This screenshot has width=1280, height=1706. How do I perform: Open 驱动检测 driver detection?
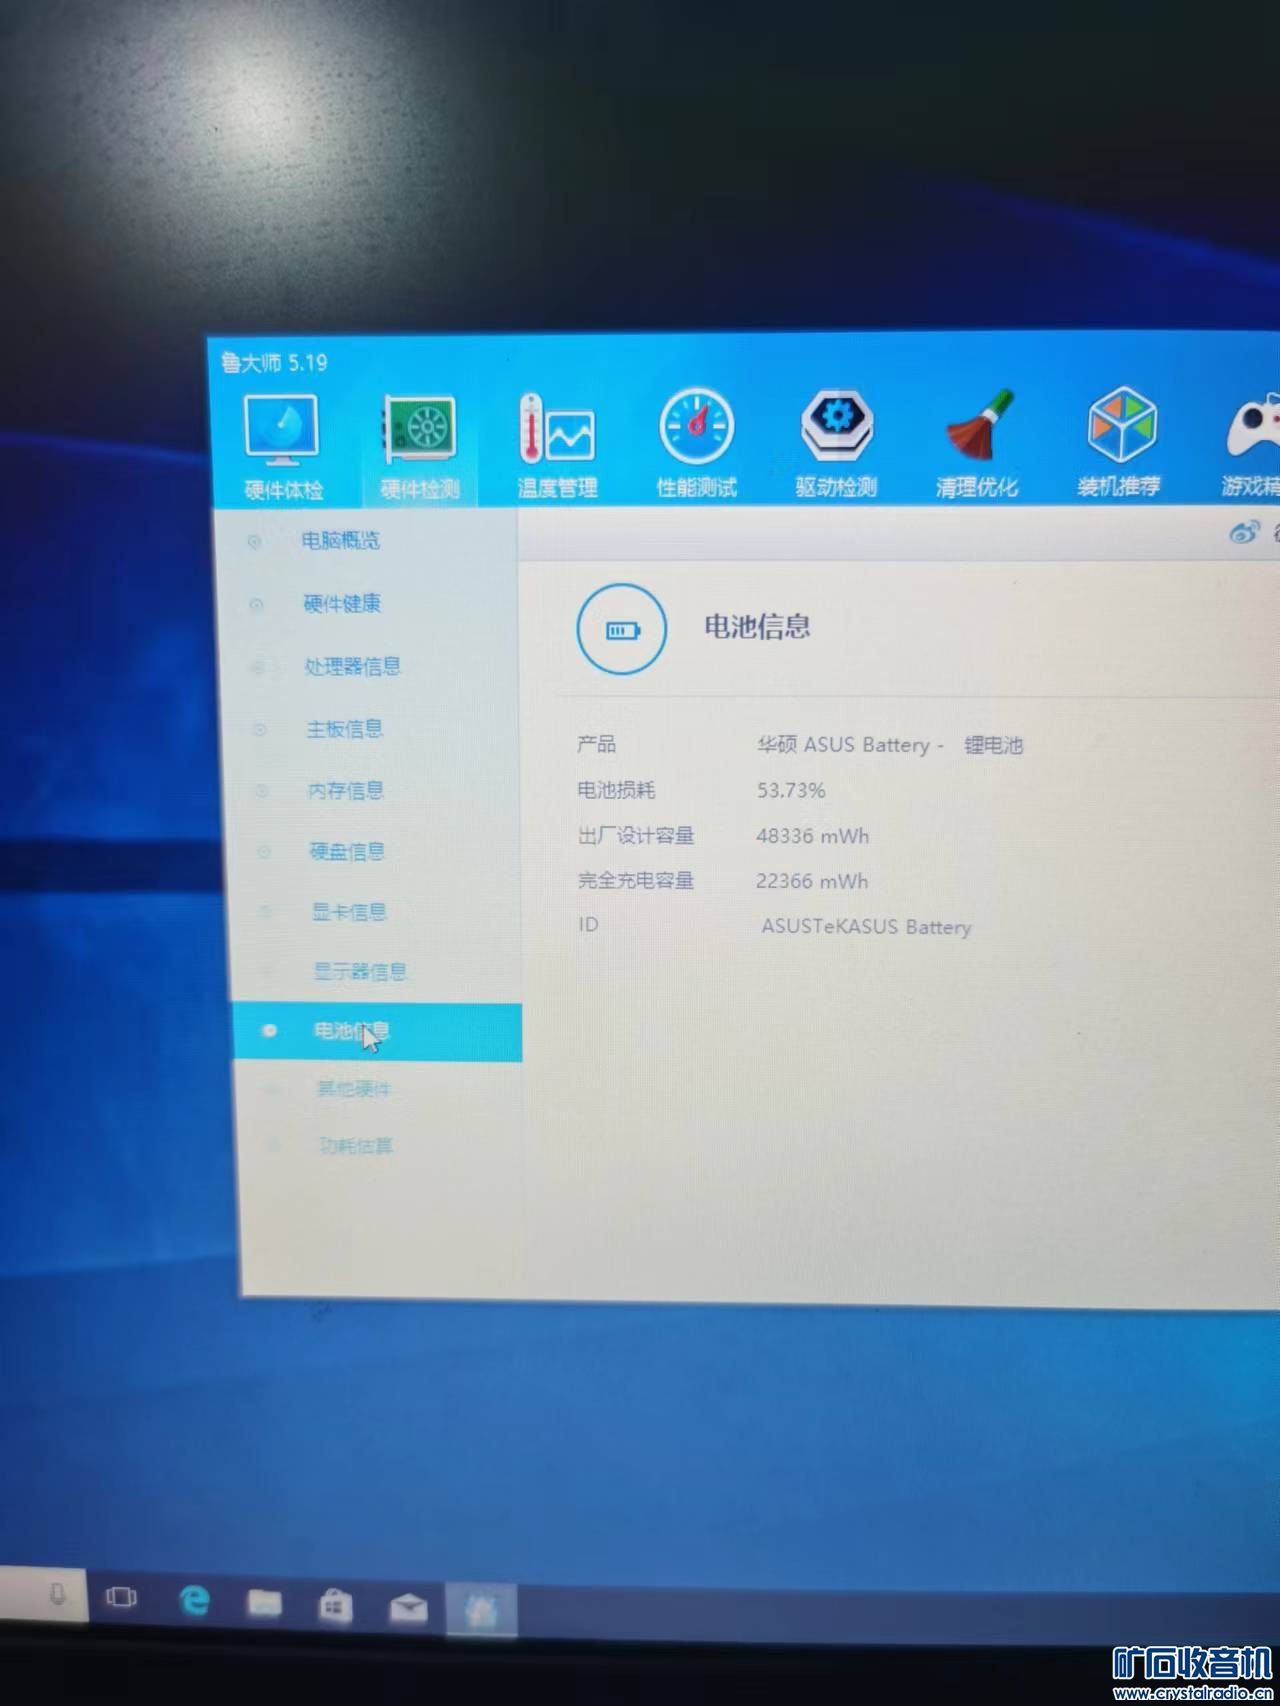pos(836,443)
